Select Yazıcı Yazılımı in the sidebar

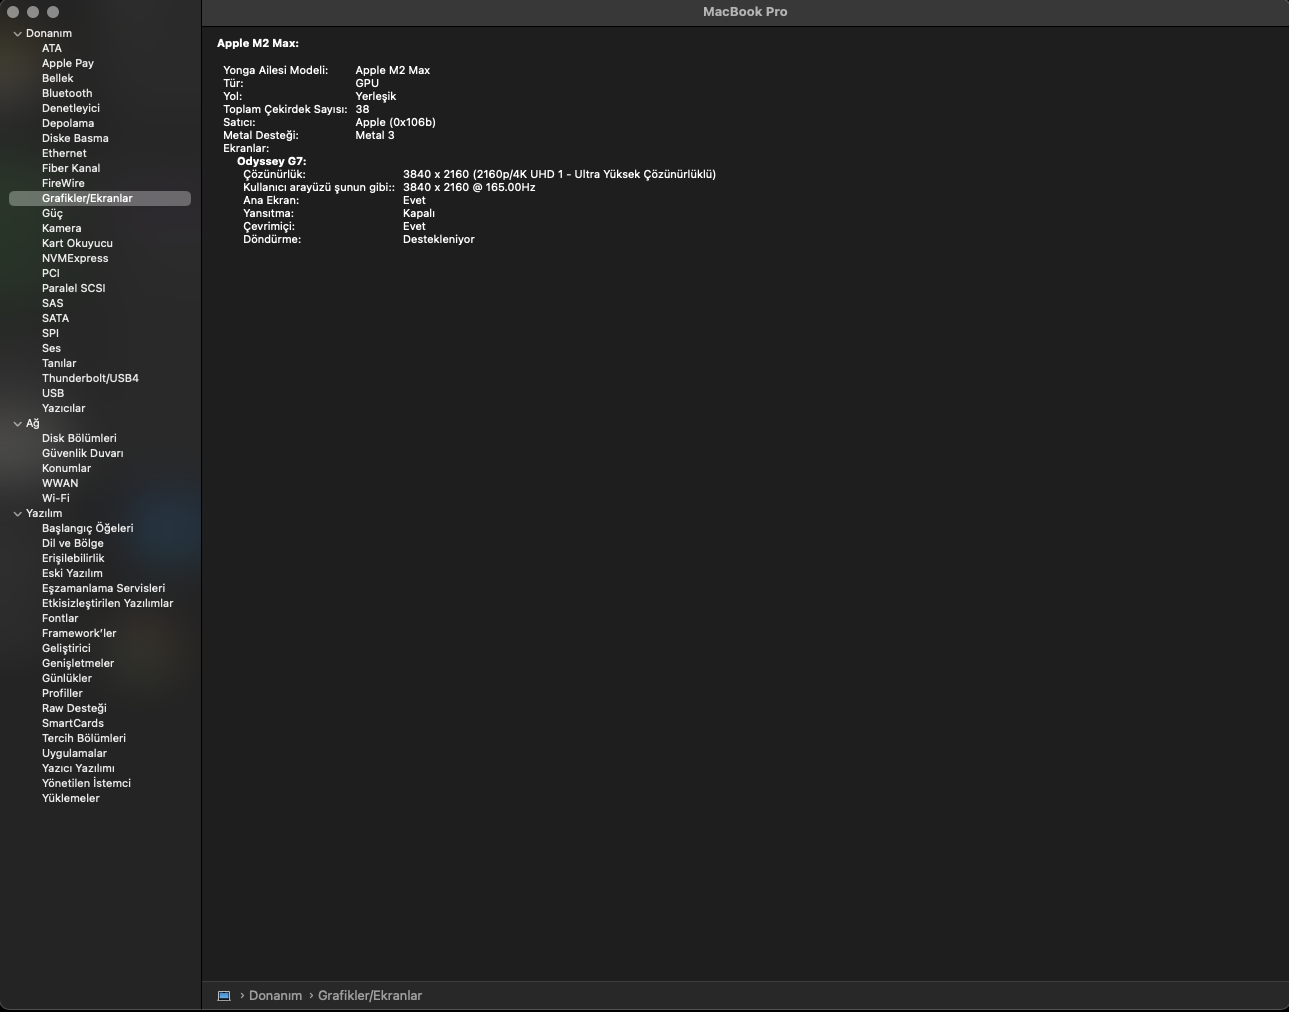pyautogui.click(x=78, y=768)
